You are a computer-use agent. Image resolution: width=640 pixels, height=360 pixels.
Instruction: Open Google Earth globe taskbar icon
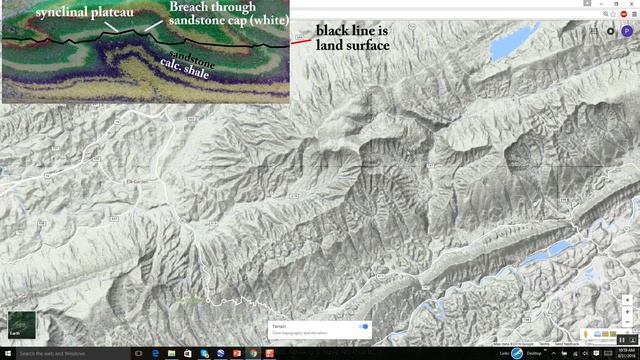click(220, 353)
